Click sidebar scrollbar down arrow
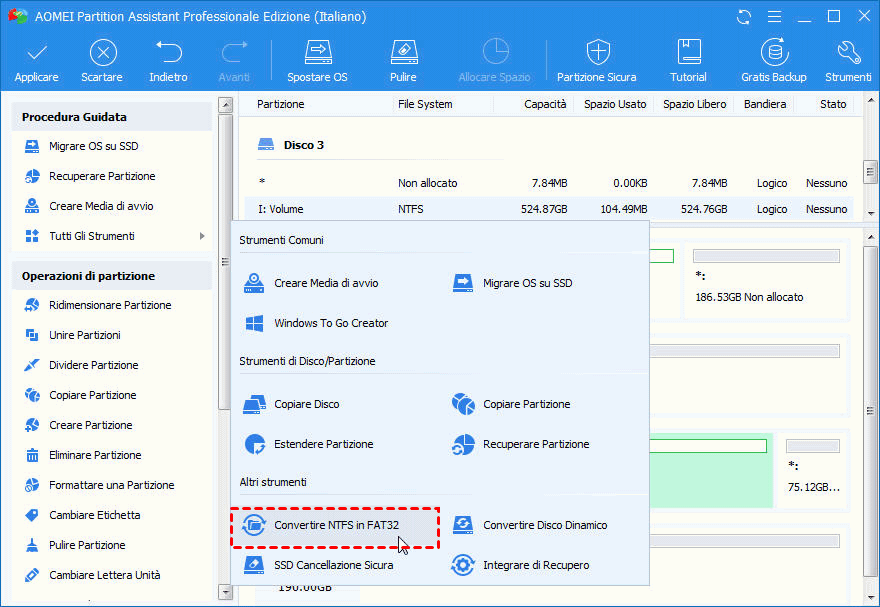 coord(225,592)
